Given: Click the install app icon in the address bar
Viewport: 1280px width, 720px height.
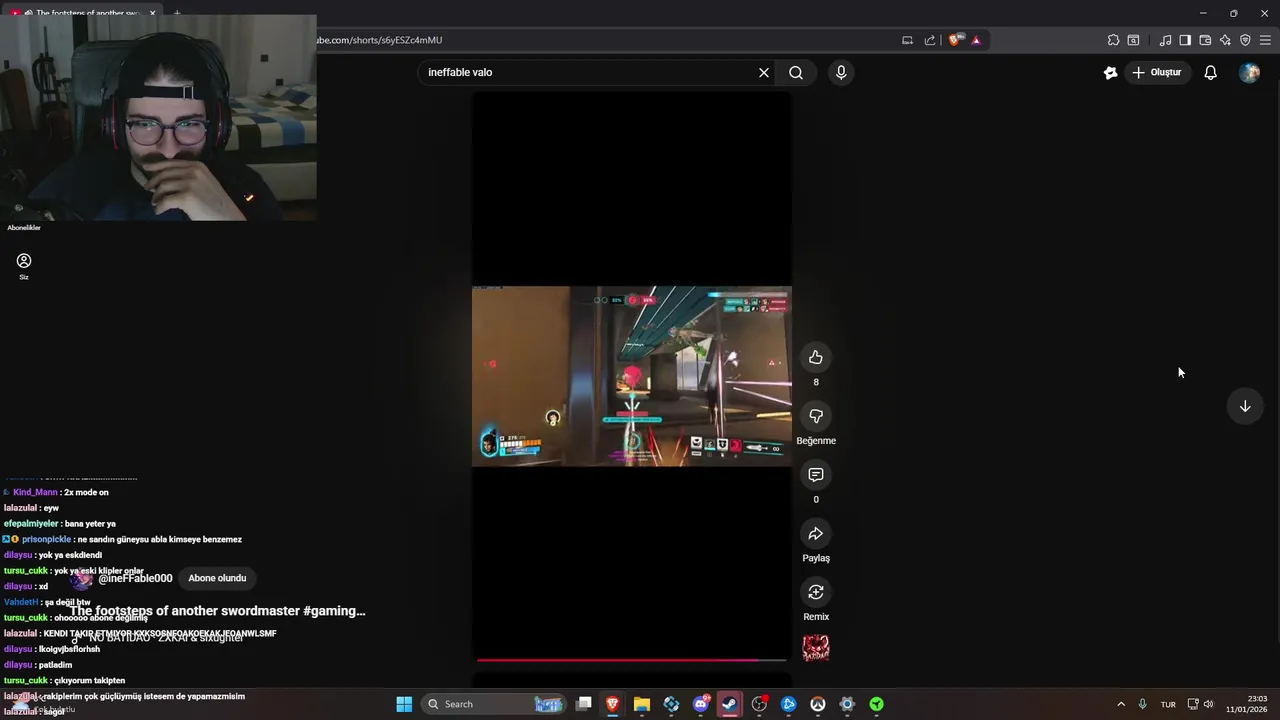Looking at the screenshot, I should (x=907, y=40).
